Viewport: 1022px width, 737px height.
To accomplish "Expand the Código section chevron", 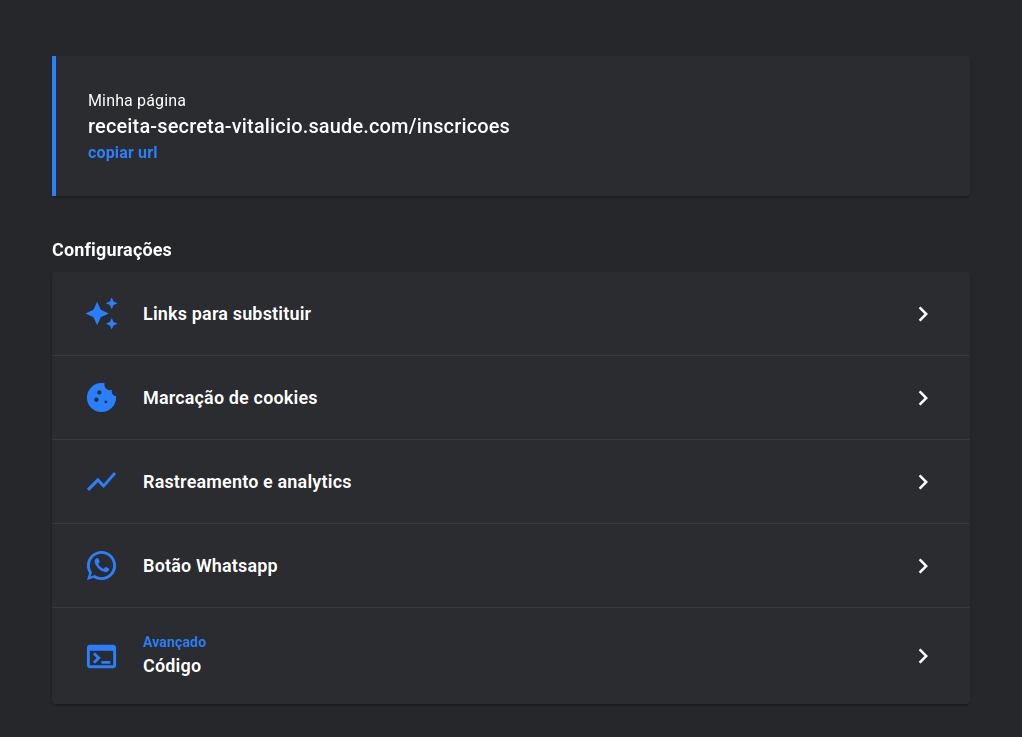I will pos(923,656).
